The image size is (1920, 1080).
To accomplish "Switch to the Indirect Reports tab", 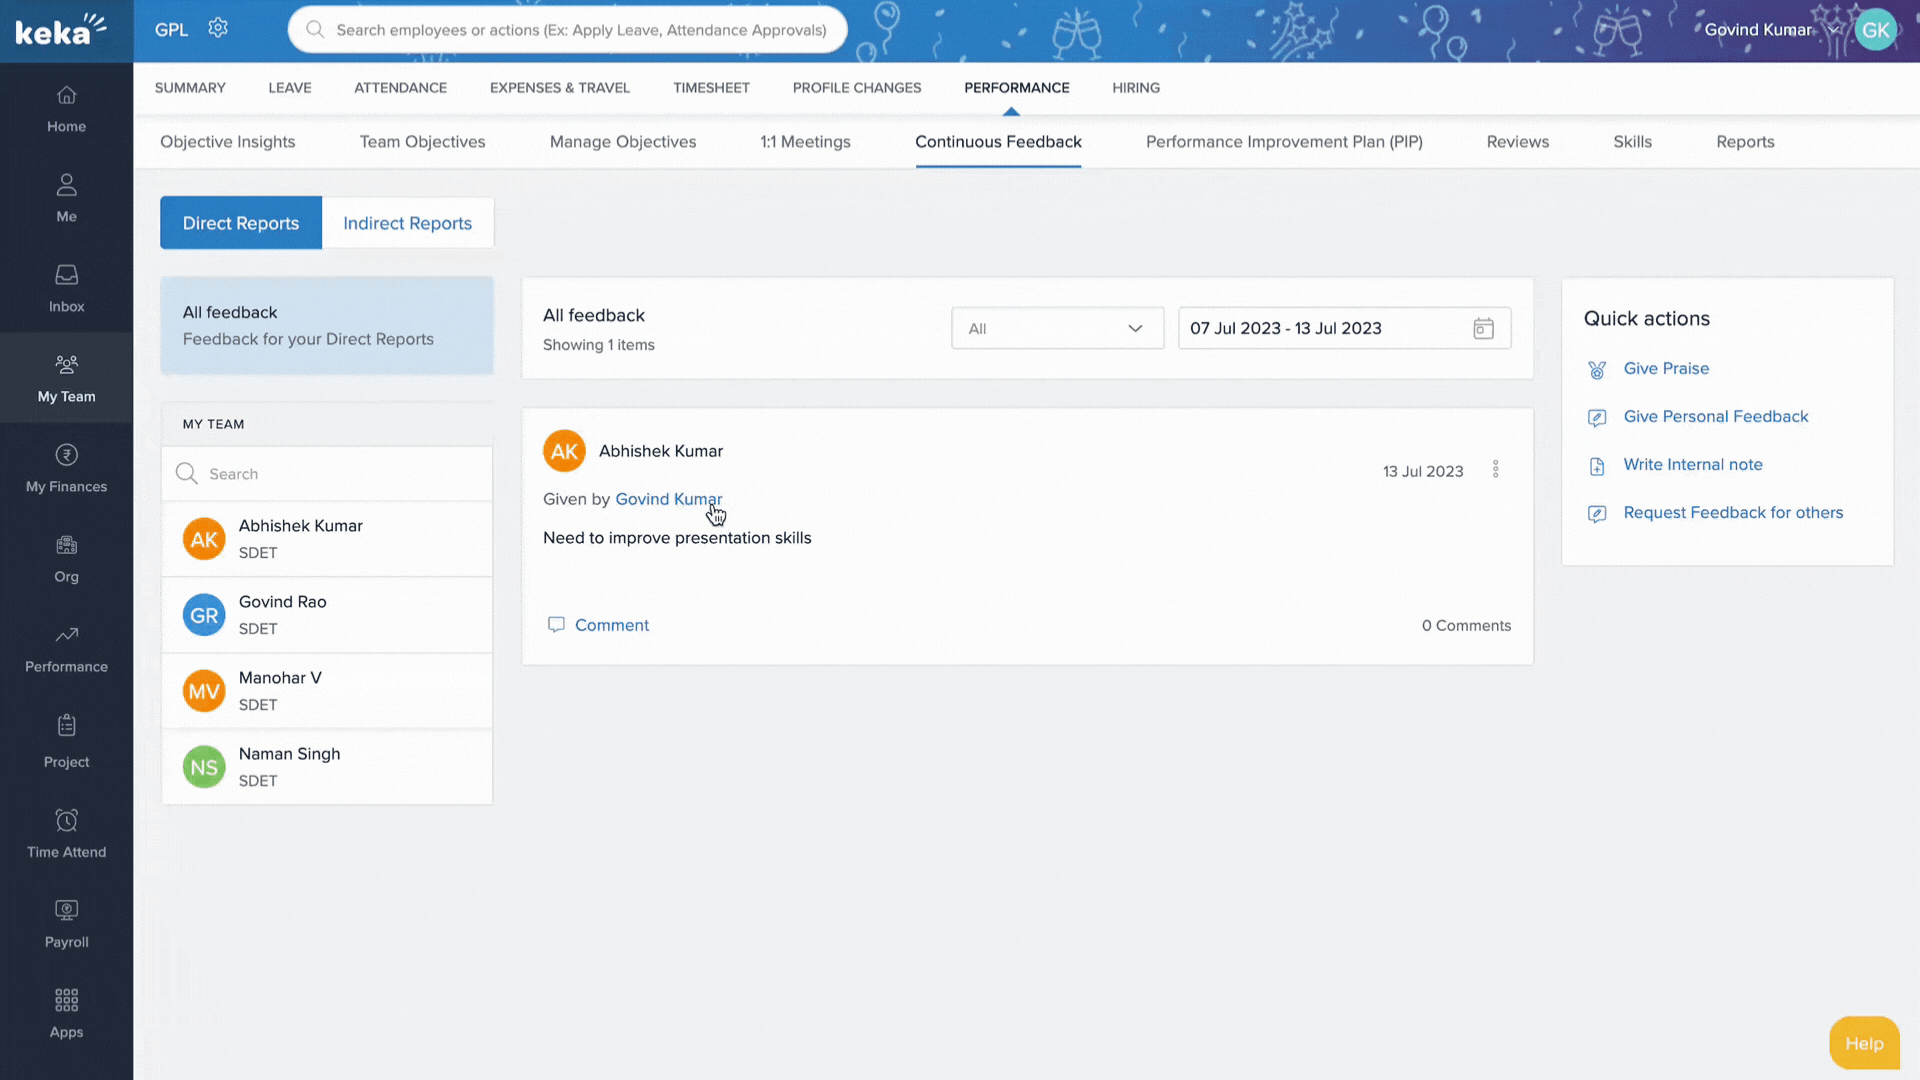I will [x=407, y=223].
